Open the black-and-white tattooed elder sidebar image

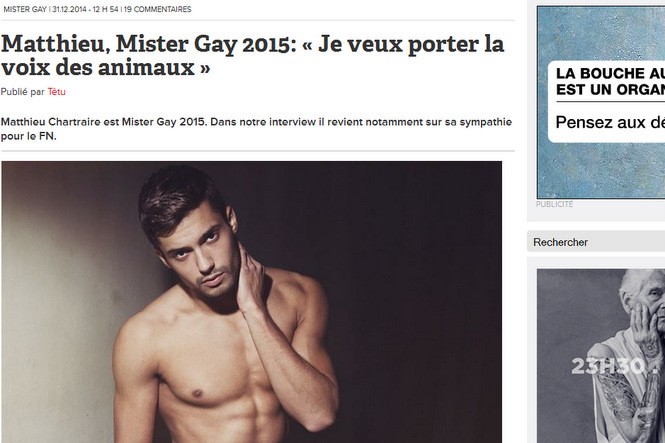click(x=601, y=356)
